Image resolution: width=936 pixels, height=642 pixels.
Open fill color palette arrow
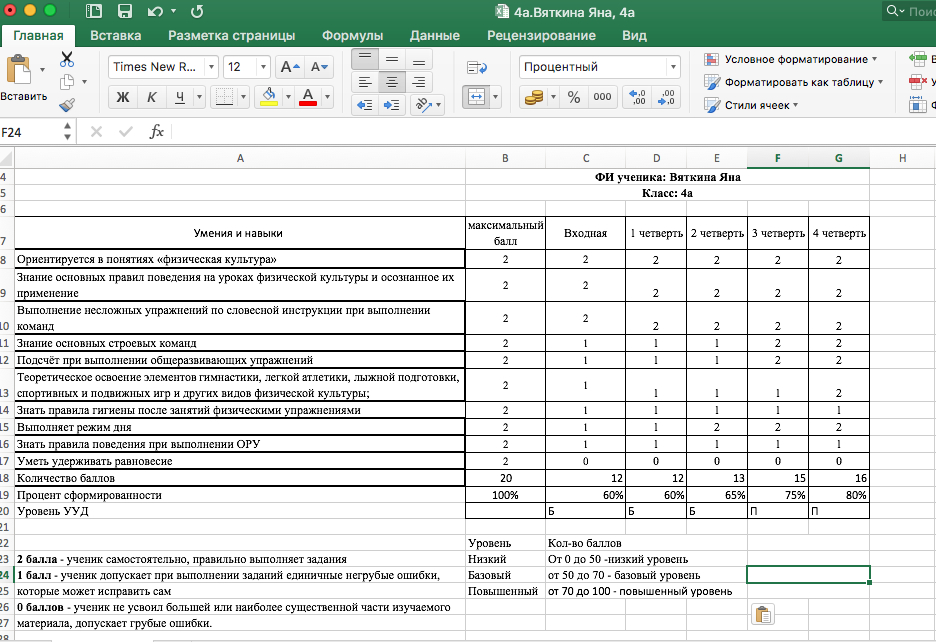(288, 96)
